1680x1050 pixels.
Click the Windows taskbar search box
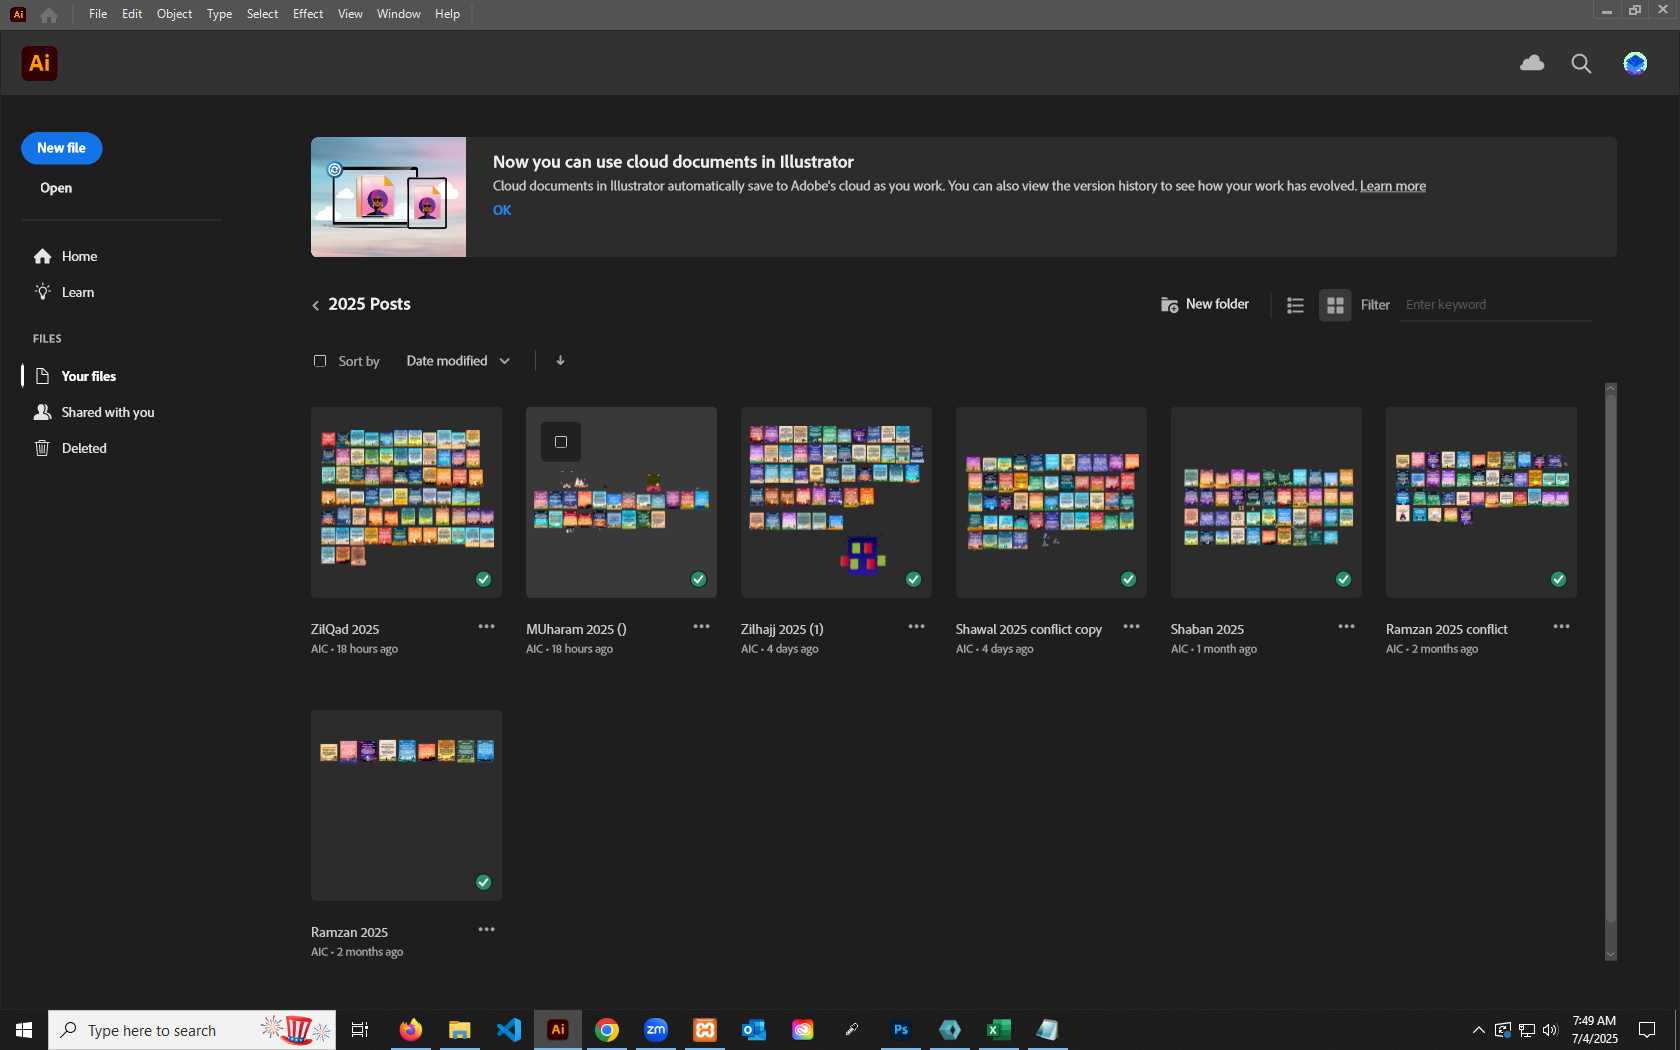(x=192, y=1030)
